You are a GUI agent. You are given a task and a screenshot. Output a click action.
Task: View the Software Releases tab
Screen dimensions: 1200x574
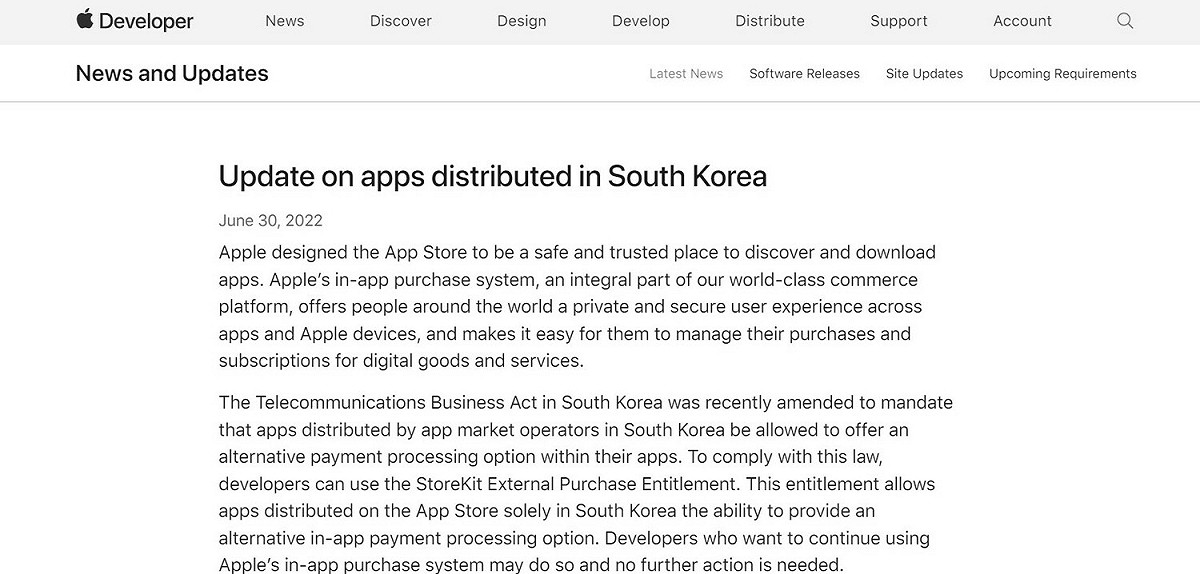(804, 73)
